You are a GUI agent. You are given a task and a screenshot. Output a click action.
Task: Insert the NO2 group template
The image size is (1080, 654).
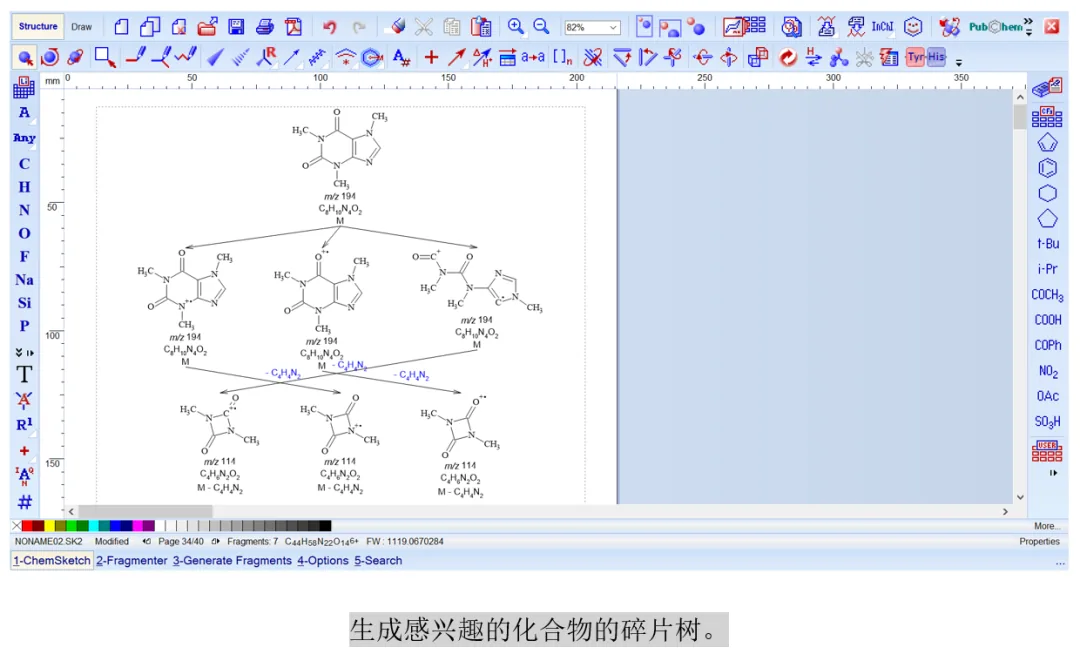click(1048, 371)
